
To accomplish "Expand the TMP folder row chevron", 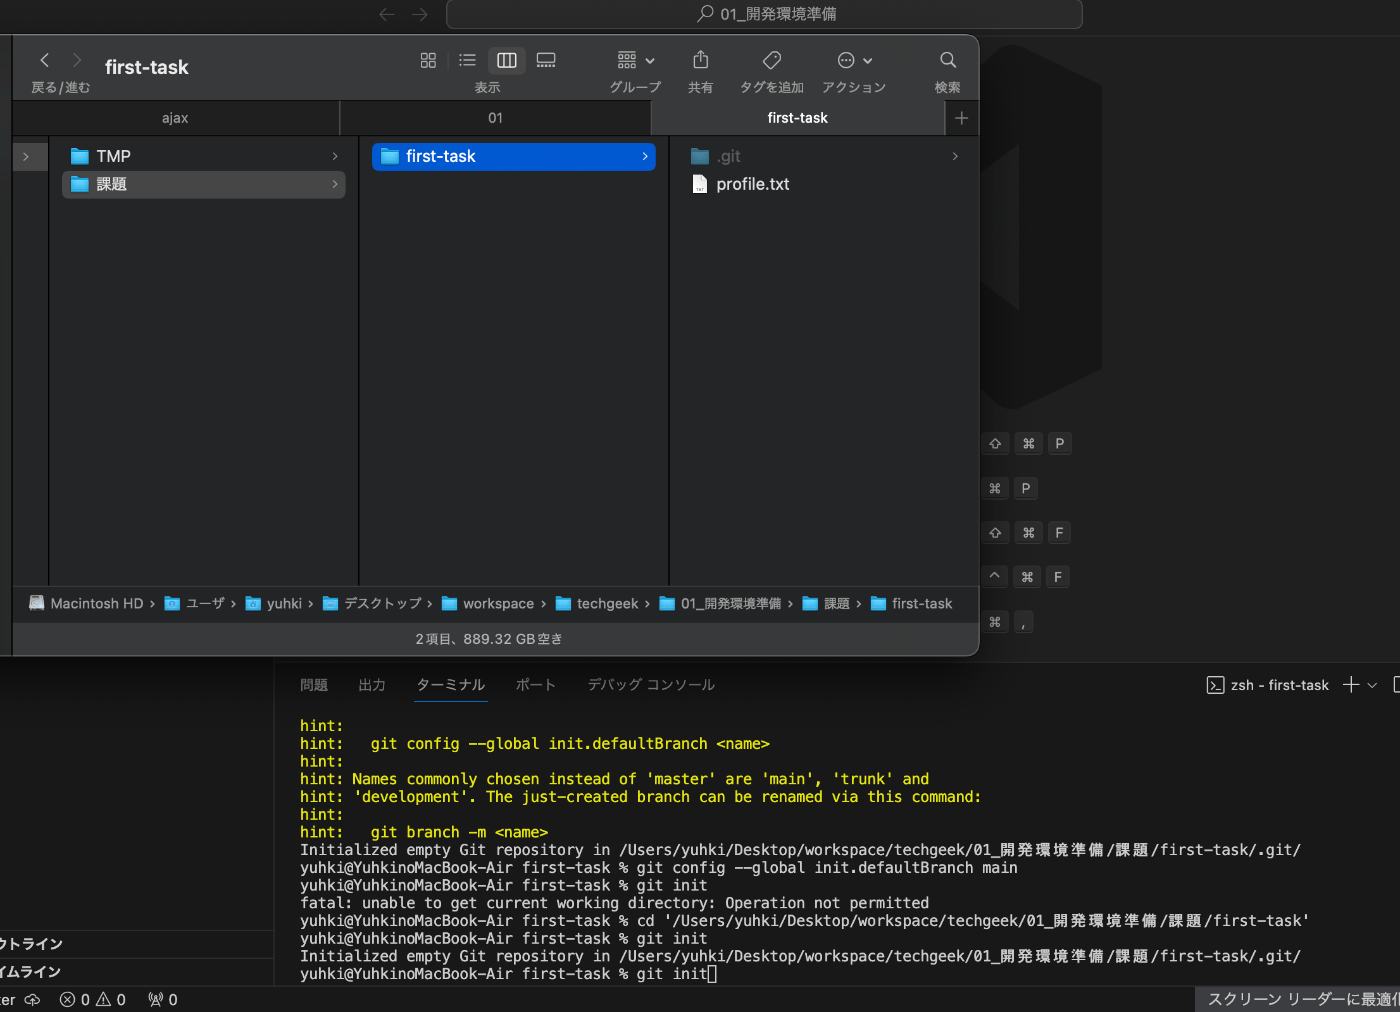I will pyautogui.click(x=335, y=156).
